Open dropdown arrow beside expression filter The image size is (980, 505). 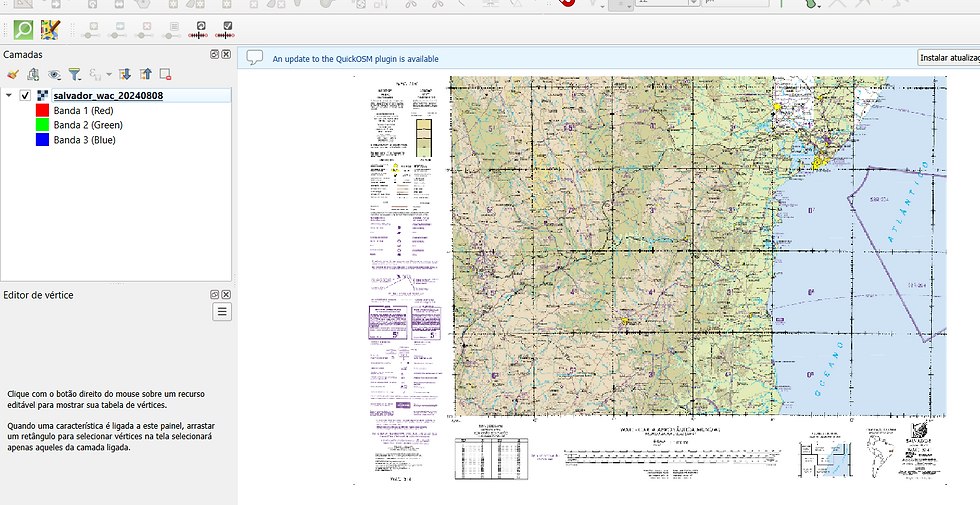pyautogui.click(x=109, y=74)
